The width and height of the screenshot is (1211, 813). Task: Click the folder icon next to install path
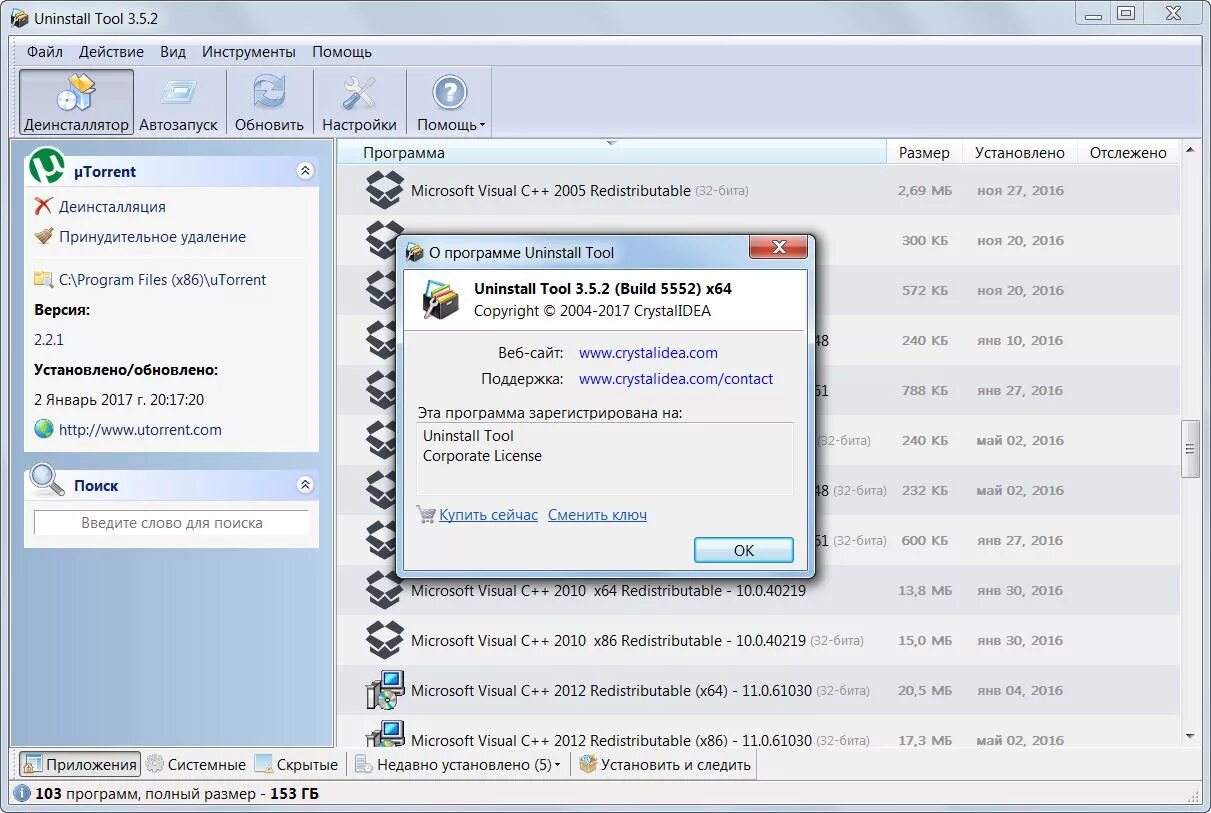tap(43, 279)
